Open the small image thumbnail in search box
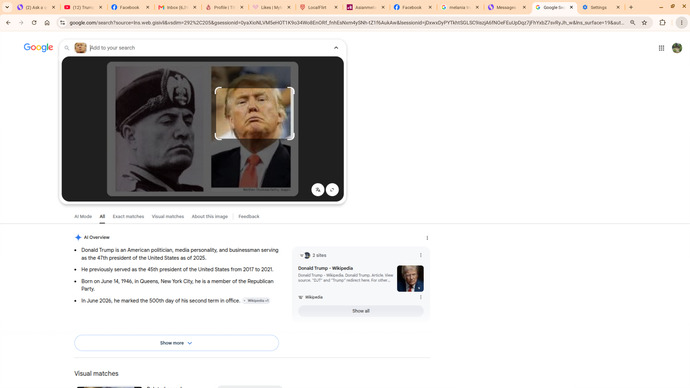The width and height of the screenshot is (690, 388). [81, 48]
